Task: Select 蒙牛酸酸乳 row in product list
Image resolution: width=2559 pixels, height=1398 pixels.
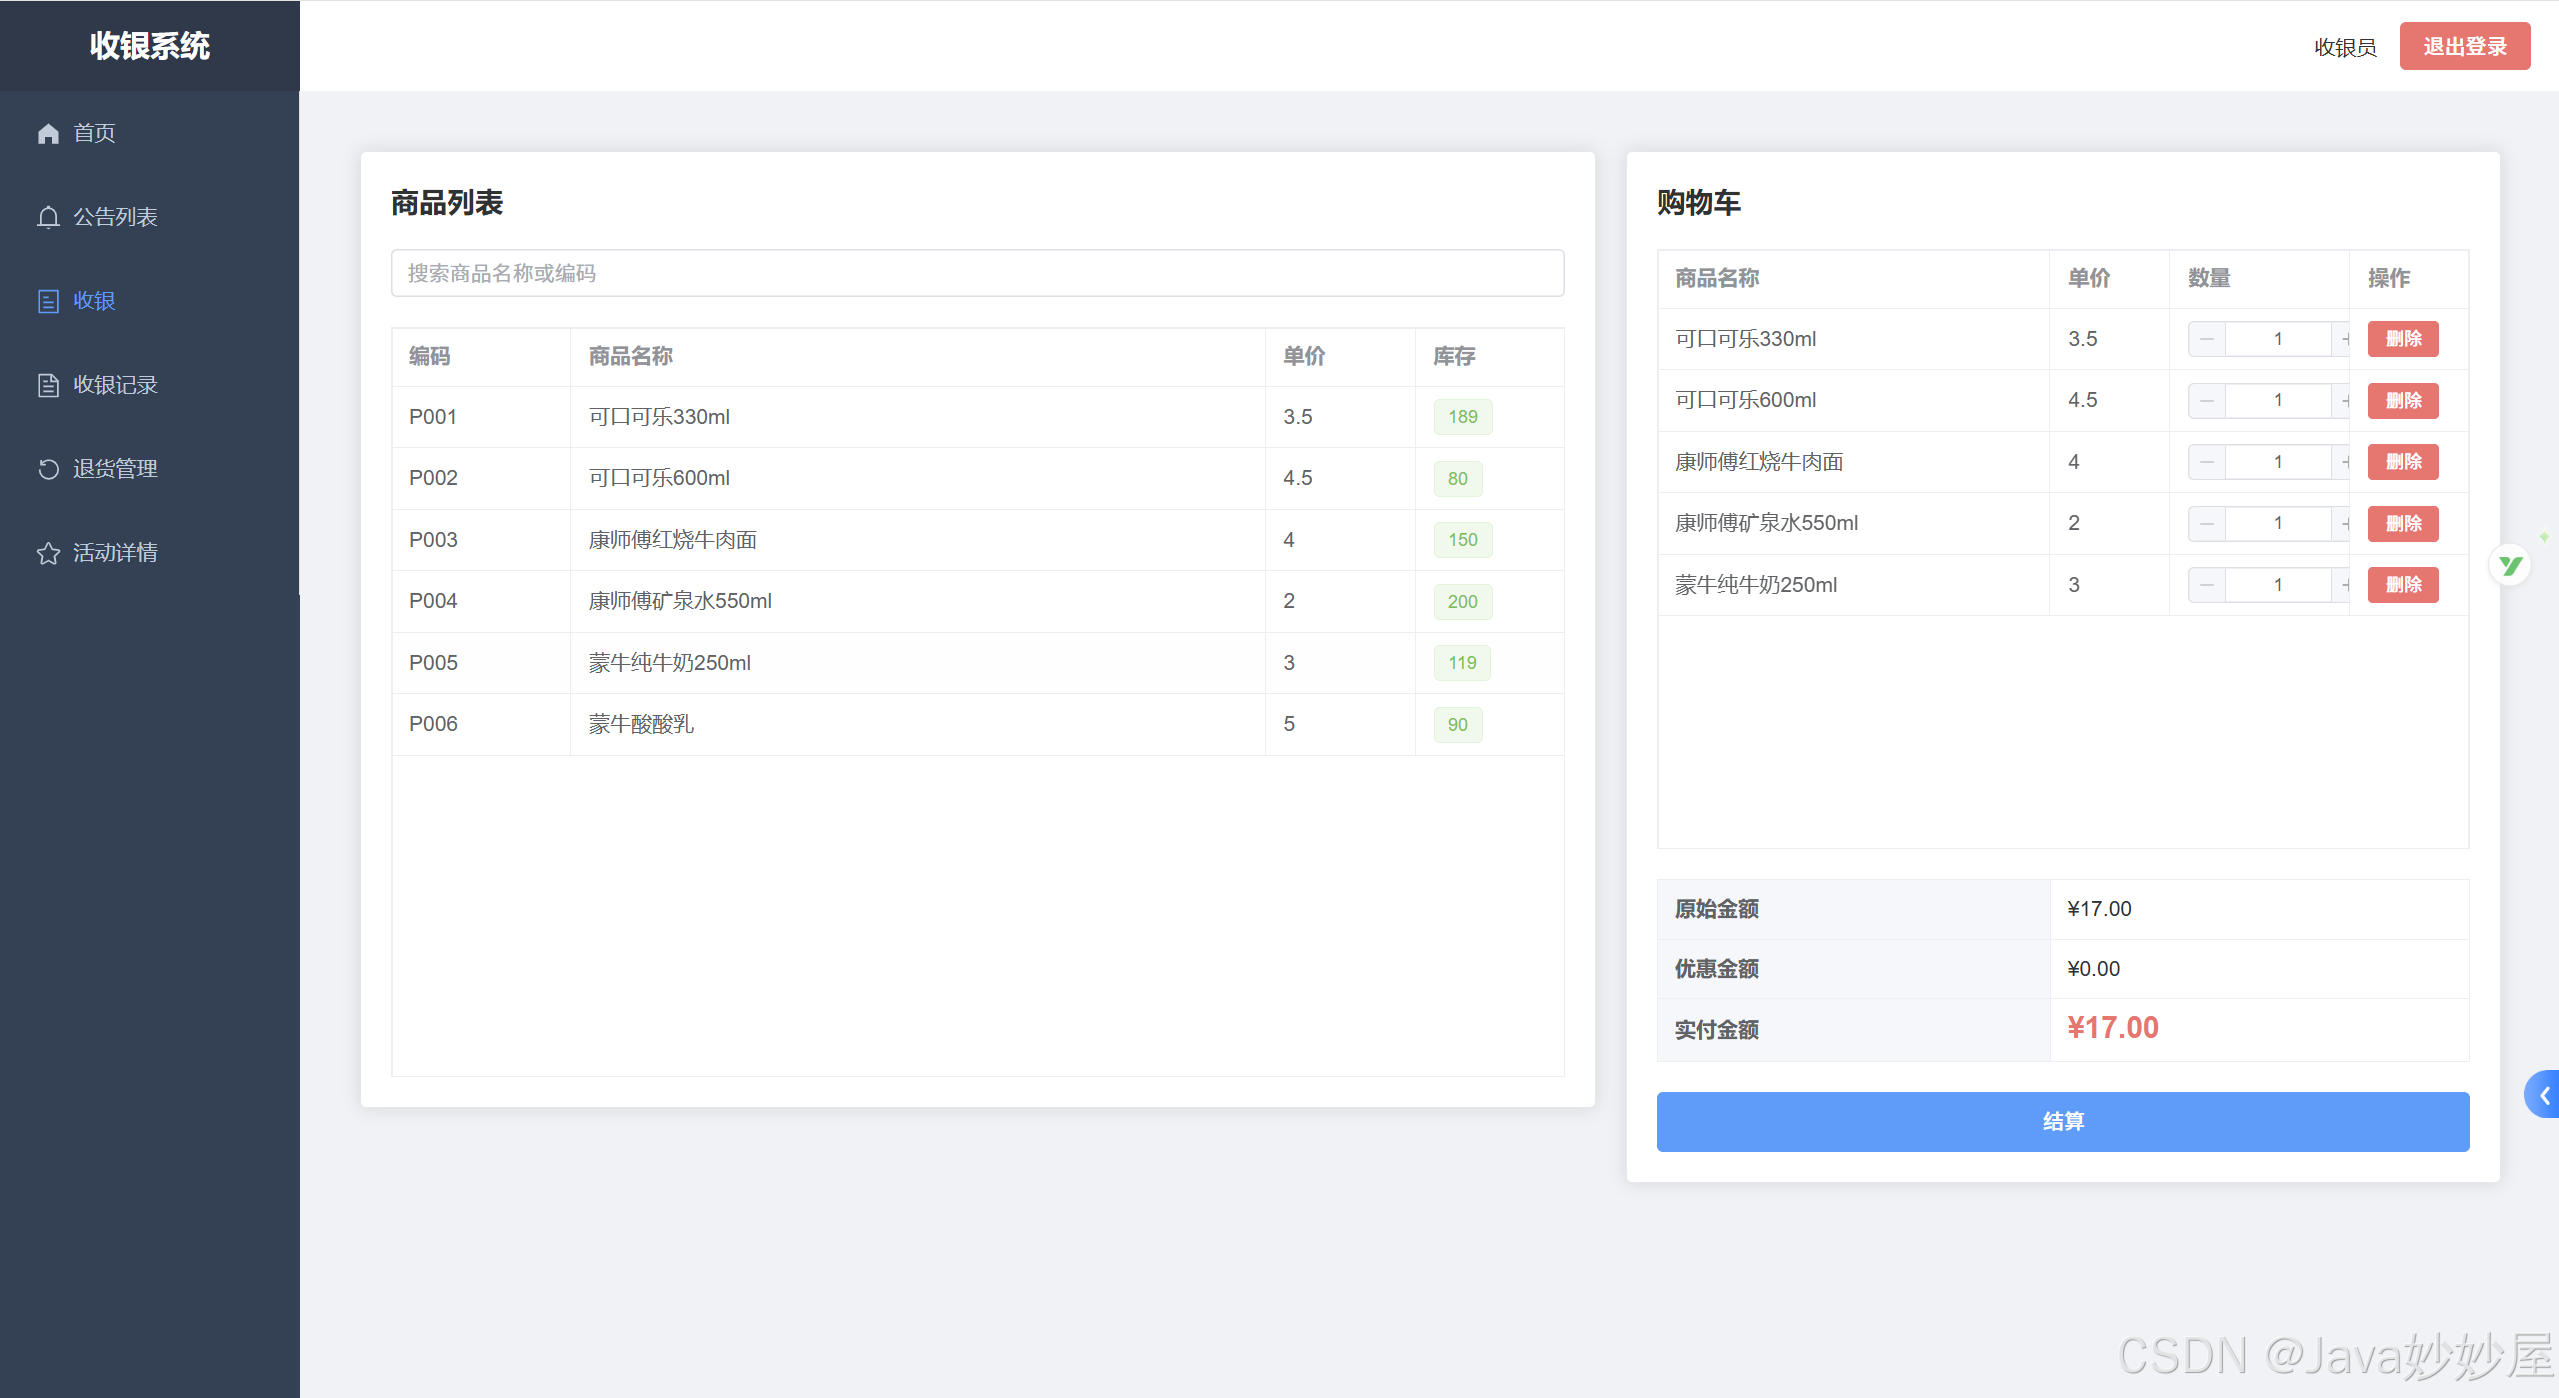Action: 640,724
